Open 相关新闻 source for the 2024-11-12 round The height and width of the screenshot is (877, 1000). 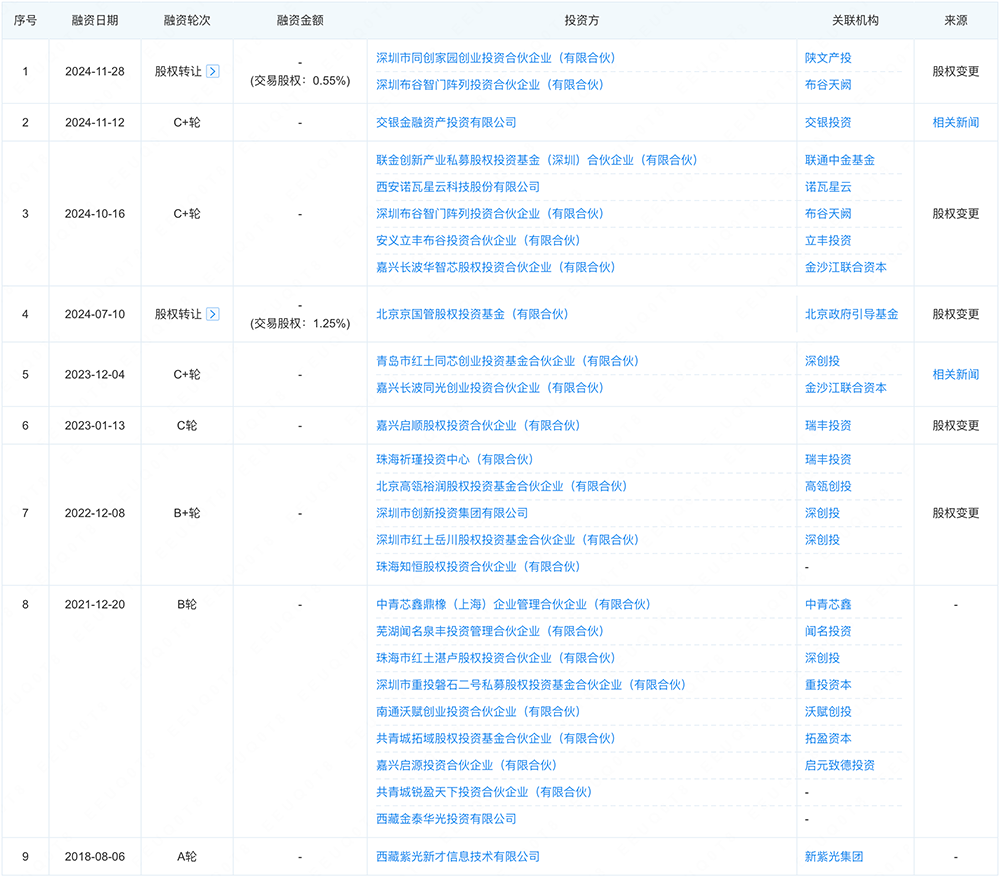(x=955, y=122)
